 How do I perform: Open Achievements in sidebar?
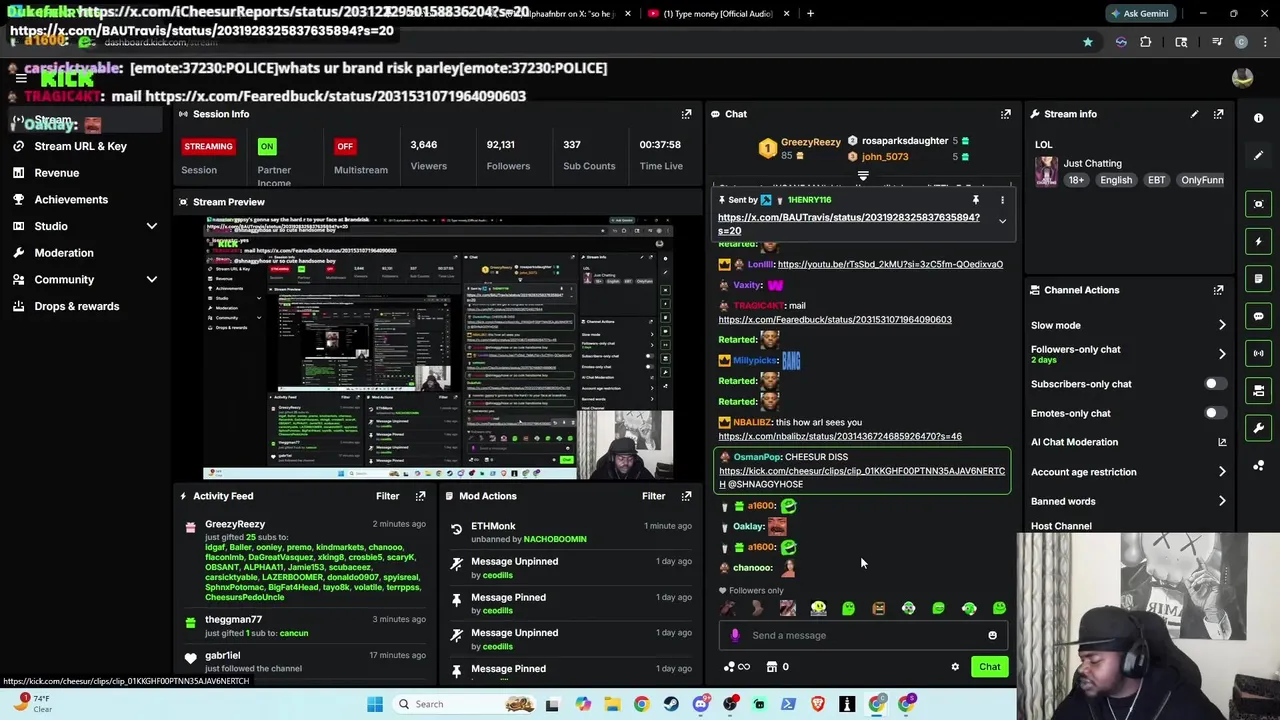pos(71,199)
